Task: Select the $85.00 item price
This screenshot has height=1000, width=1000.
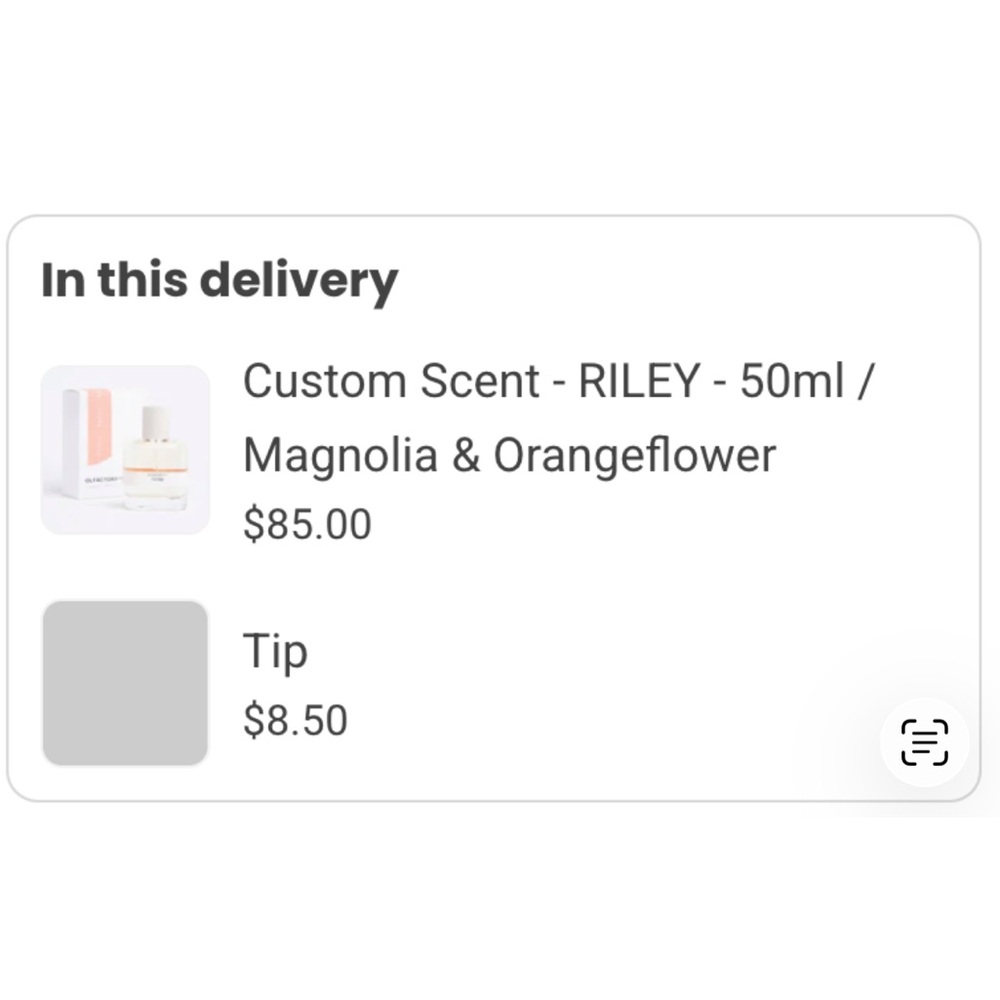Action: [307, 524]
